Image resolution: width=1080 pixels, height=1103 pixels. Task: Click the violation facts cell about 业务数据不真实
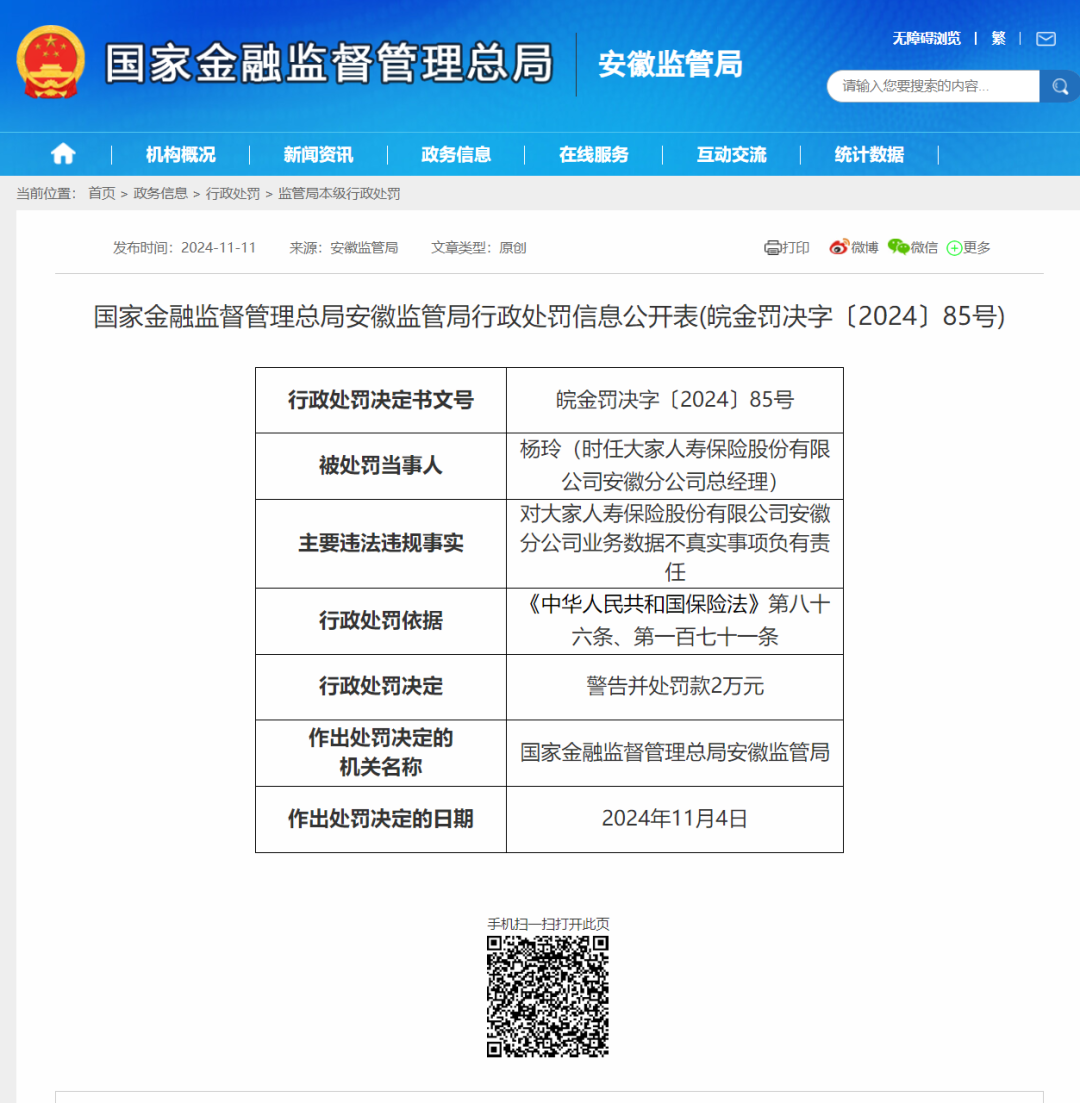(675, 544)
